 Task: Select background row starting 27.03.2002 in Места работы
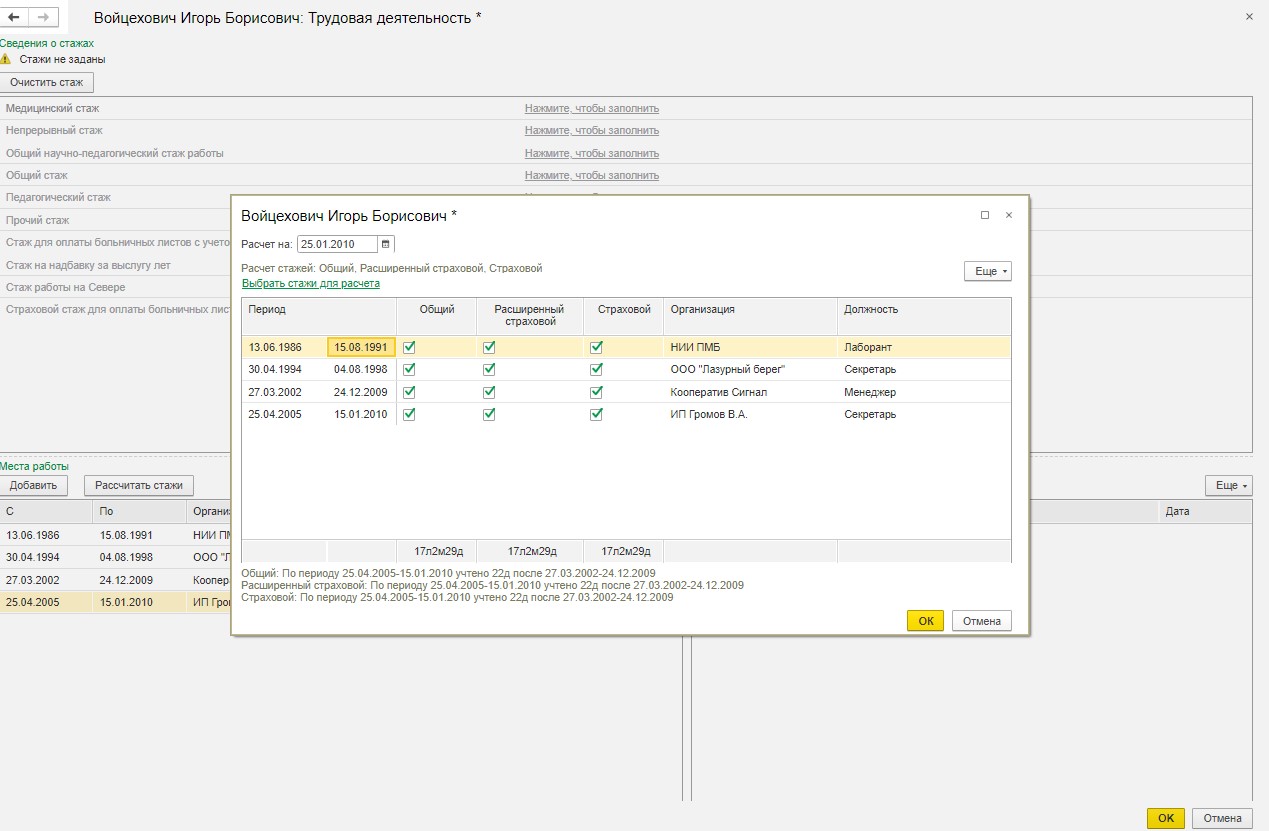(116, 579)
